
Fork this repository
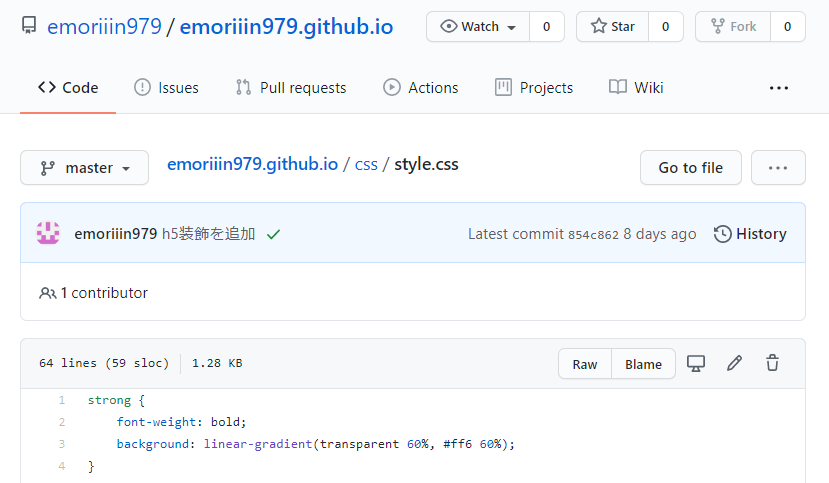click(733, 26)
